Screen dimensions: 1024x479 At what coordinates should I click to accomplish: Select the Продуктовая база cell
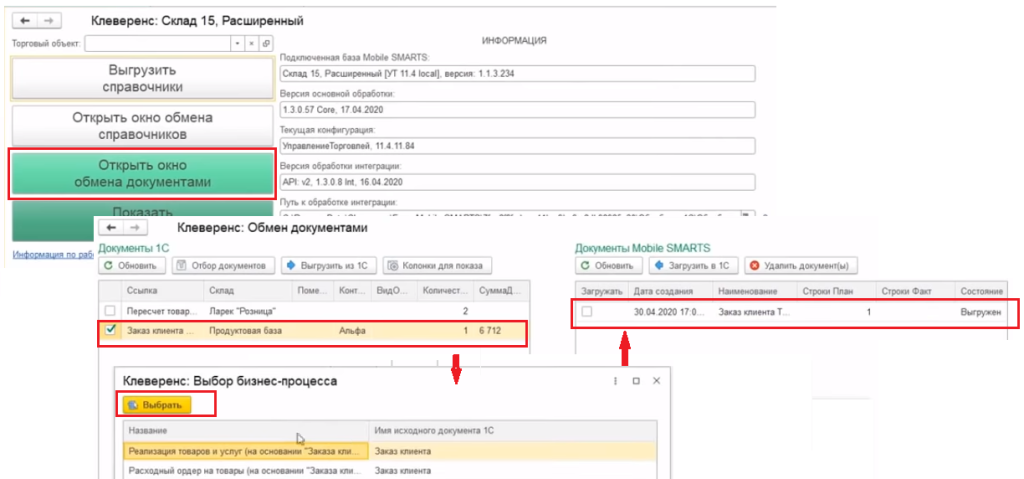248,331
